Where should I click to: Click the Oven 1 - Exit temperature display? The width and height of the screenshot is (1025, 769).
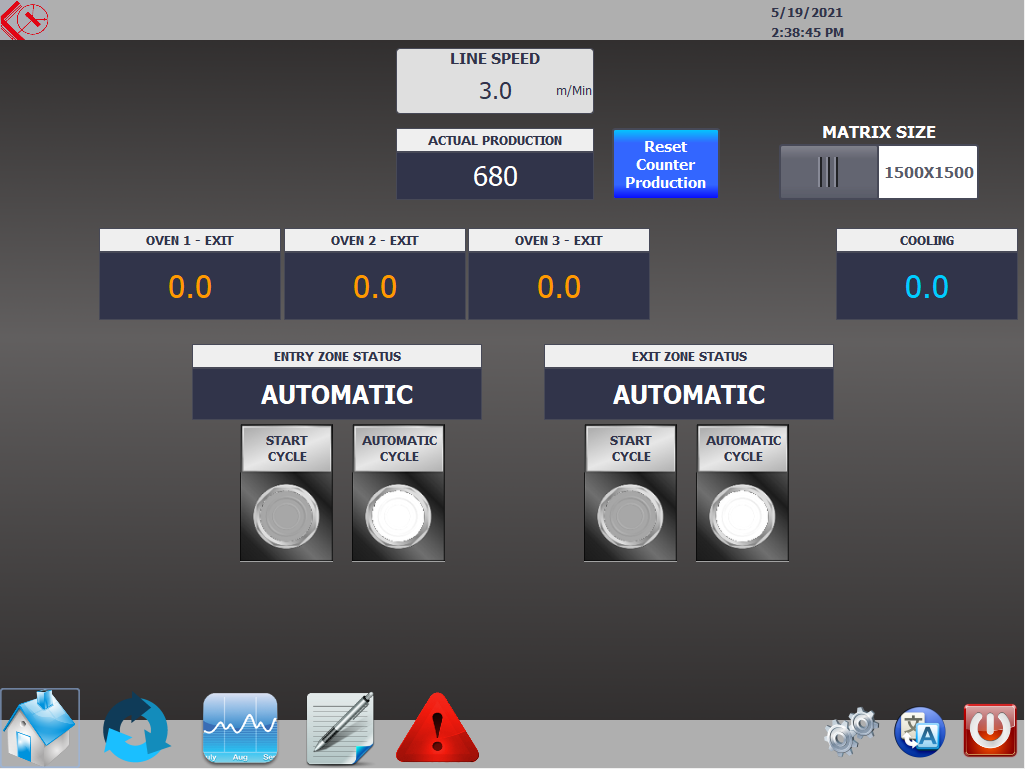[190, 287]
